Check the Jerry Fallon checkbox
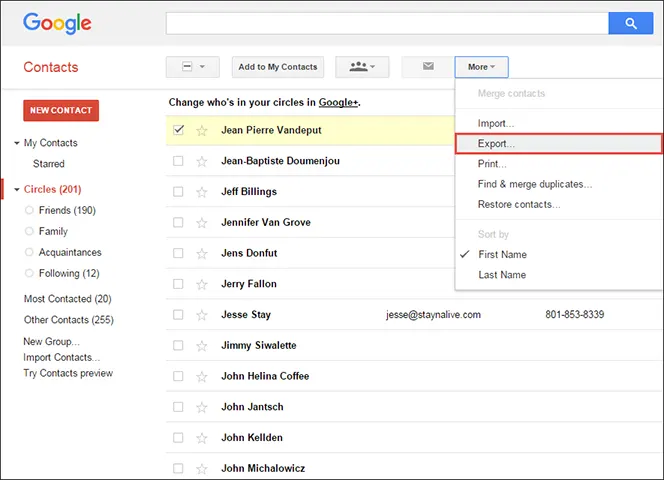The image size is (664, 480). click(178, 284)
